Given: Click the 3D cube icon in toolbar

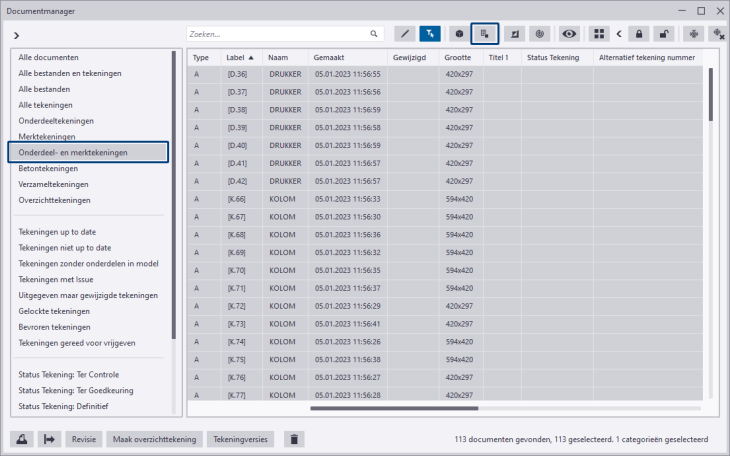Looking at the screenshot, I should [458, 33].
